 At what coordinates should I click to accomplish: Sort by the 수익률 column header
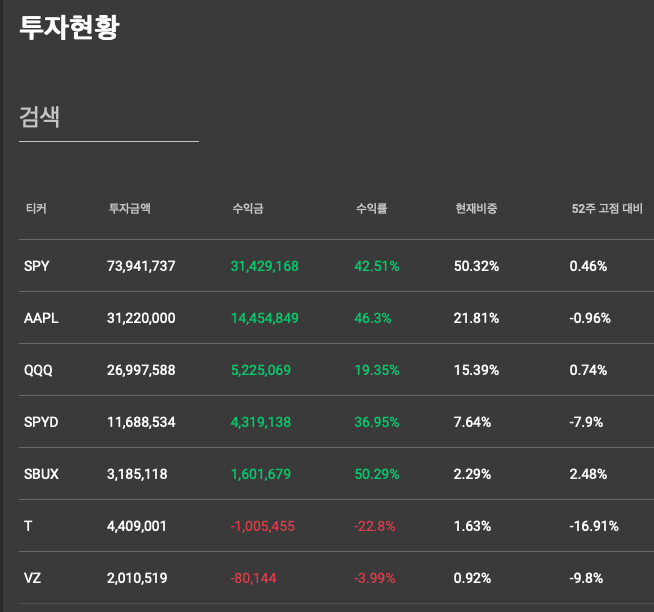tap(372, 208)
